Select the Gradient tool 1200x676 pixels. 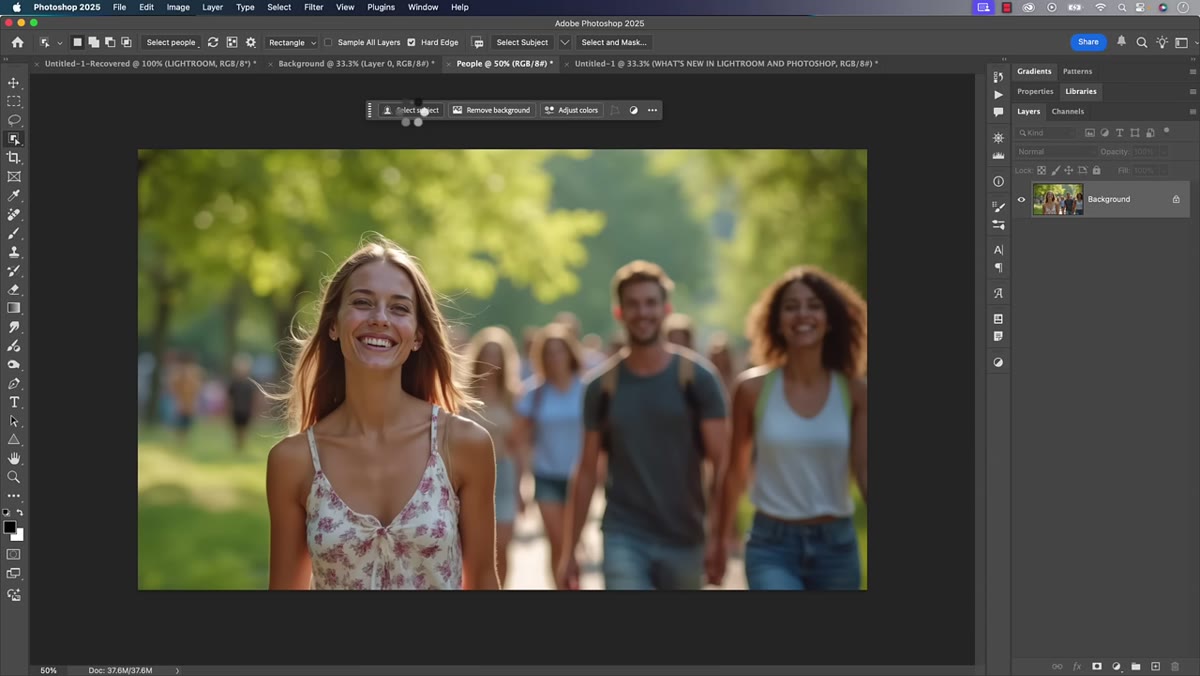point(14,308)
